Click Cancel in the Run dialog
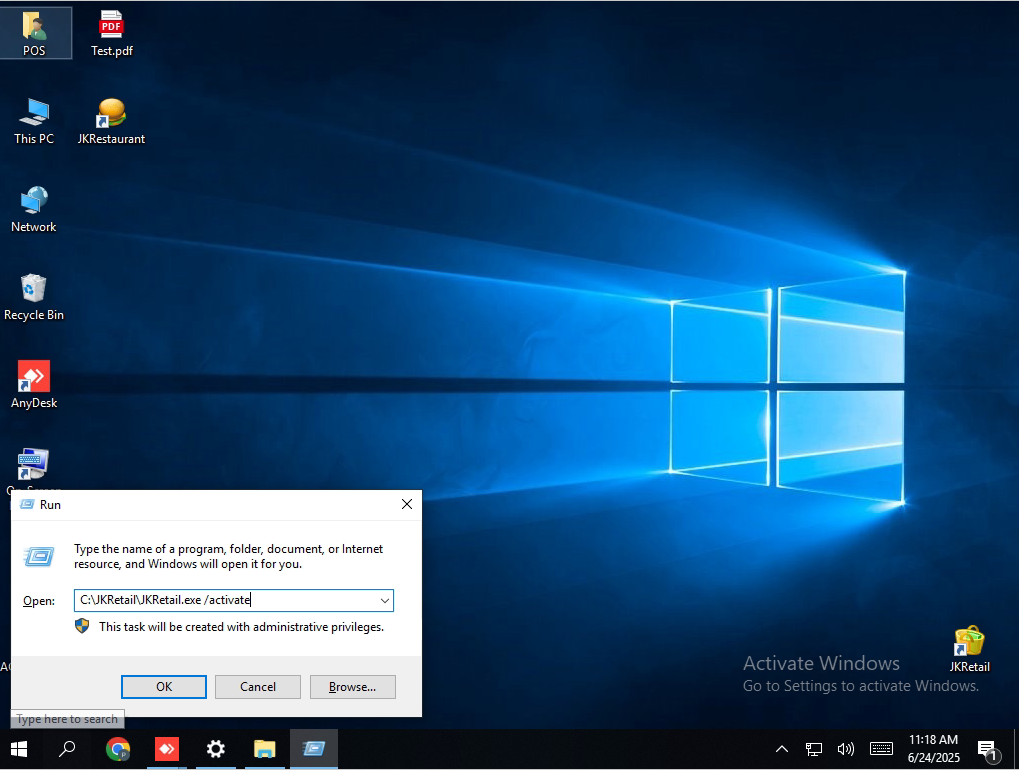This screenshot has width=1019, height=770. pos(258,687)
